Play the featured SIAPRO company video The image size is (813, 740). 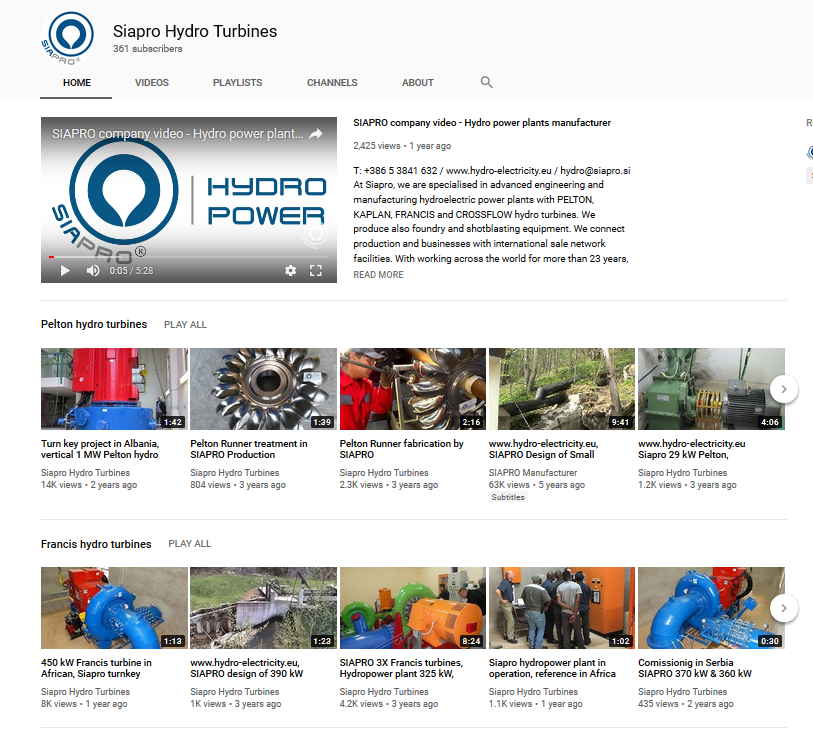point(65,271)
